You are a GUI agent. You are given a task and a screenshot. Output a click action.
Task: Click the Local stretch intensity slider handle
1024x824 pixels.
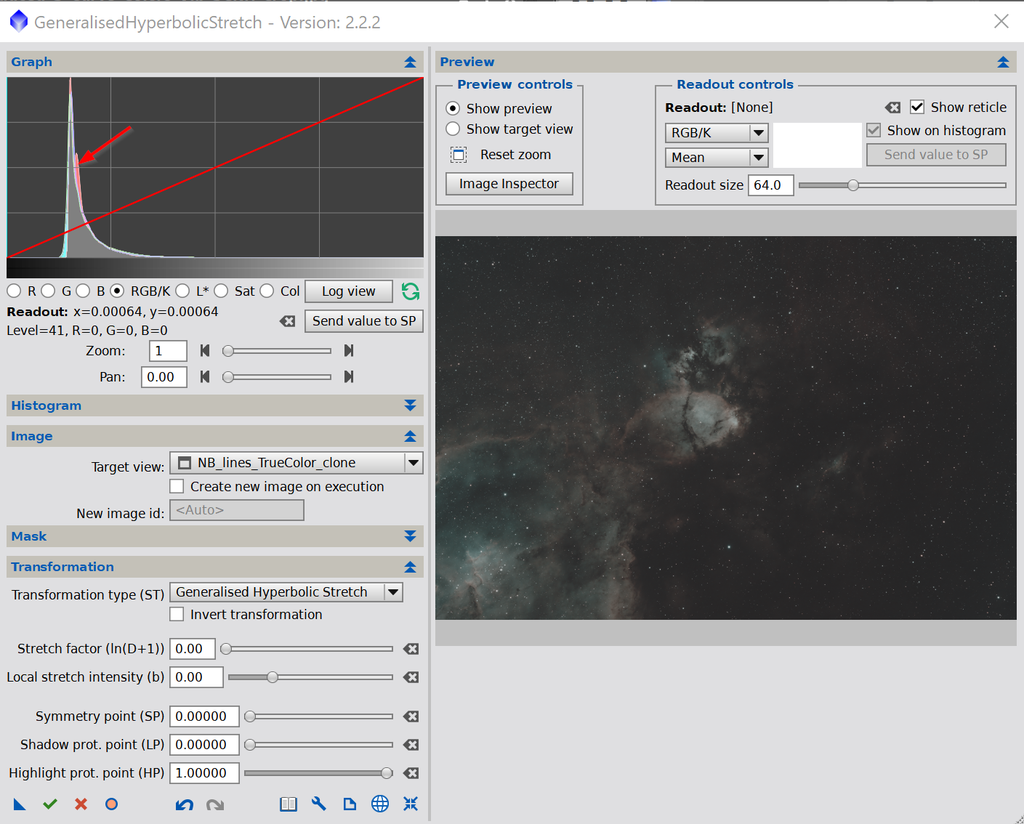pos(272,677)
